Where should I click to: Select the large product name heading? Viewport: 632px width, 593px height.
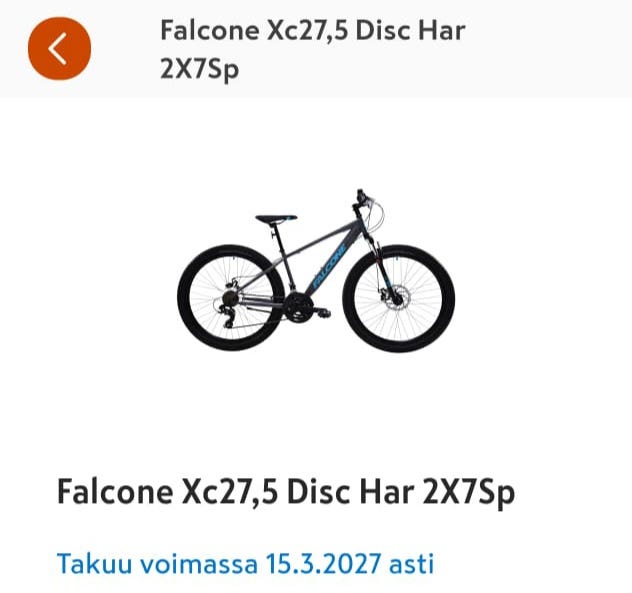click(x=286, y=492)
